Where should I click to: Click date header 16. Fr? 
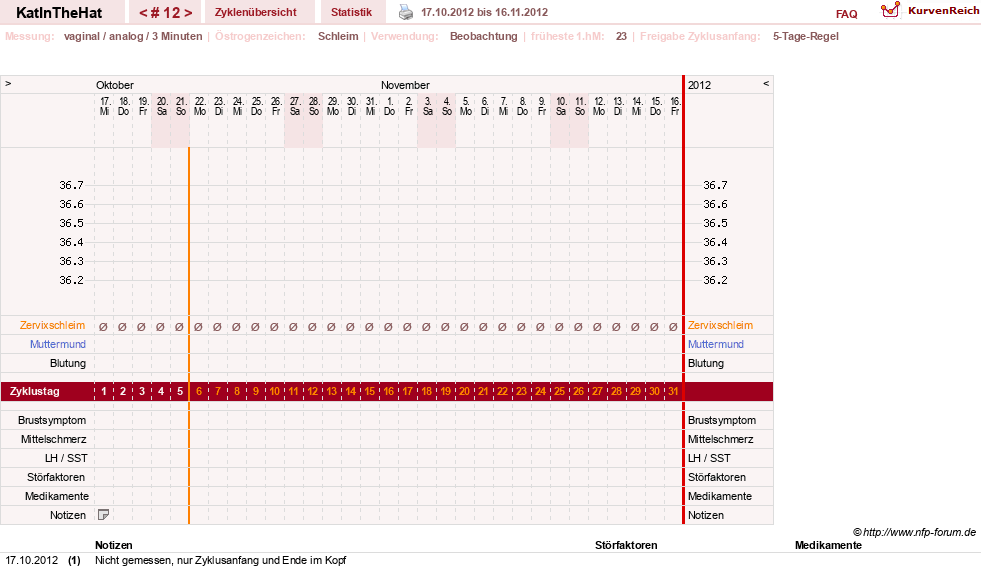(x=674, y=106)
